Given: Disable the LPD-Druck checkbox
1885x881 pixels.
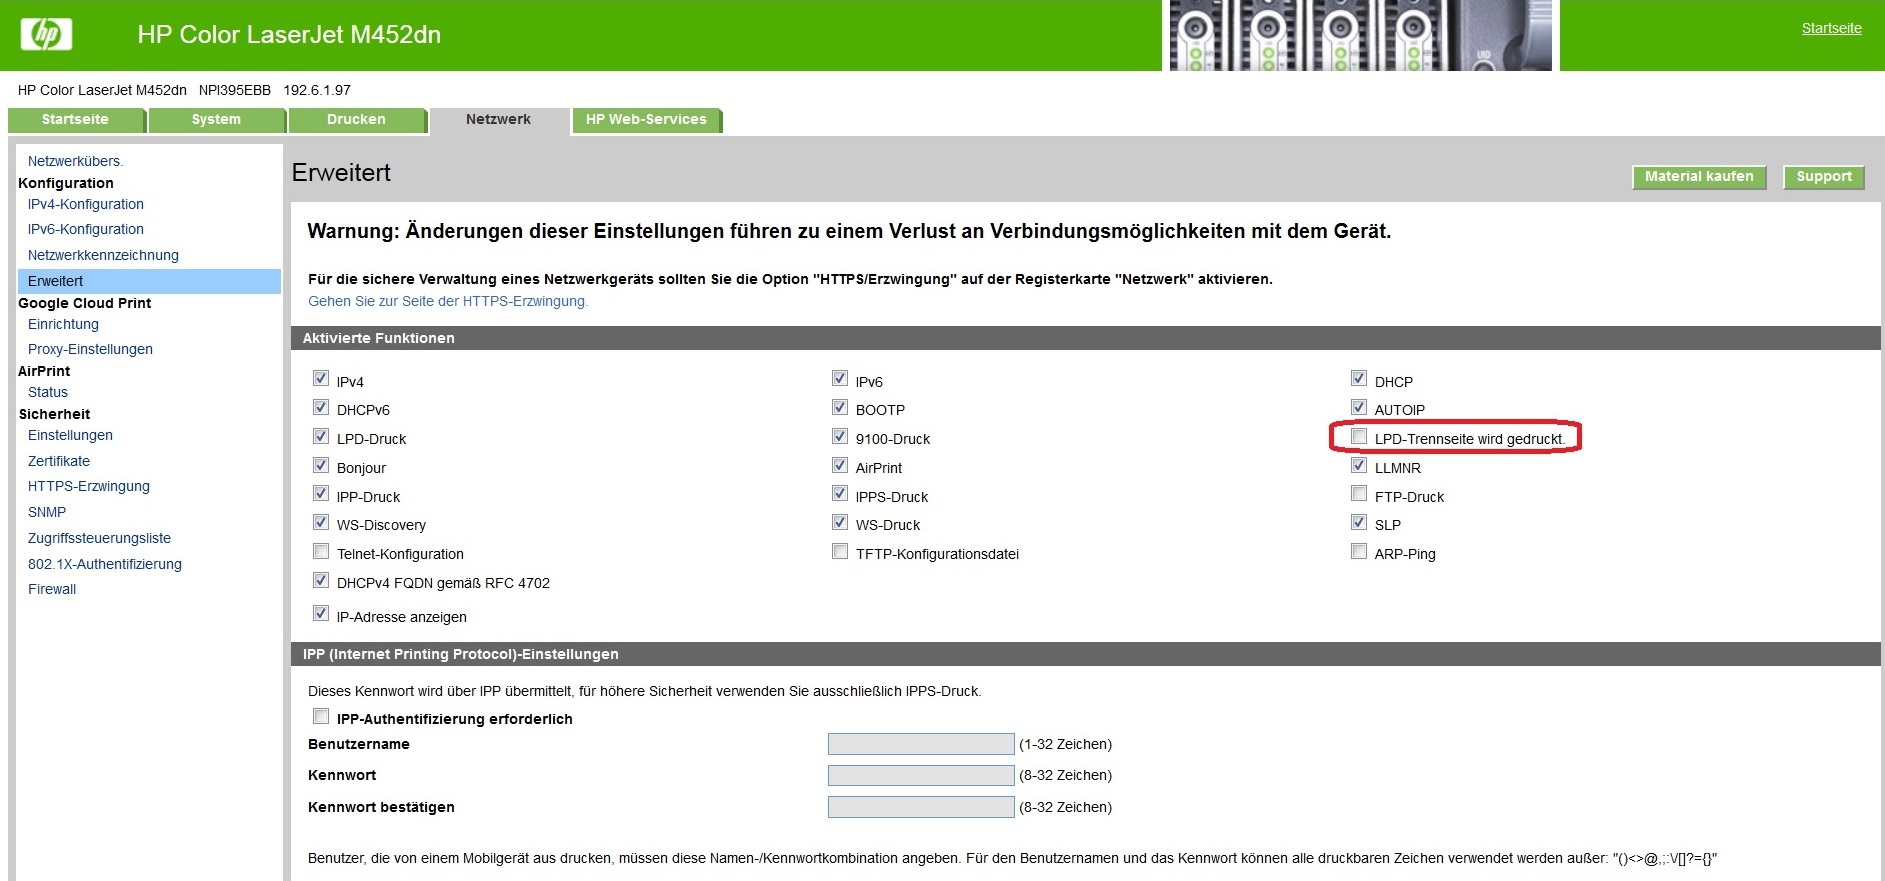Looking at the screenshot, I should pos(321,436).
